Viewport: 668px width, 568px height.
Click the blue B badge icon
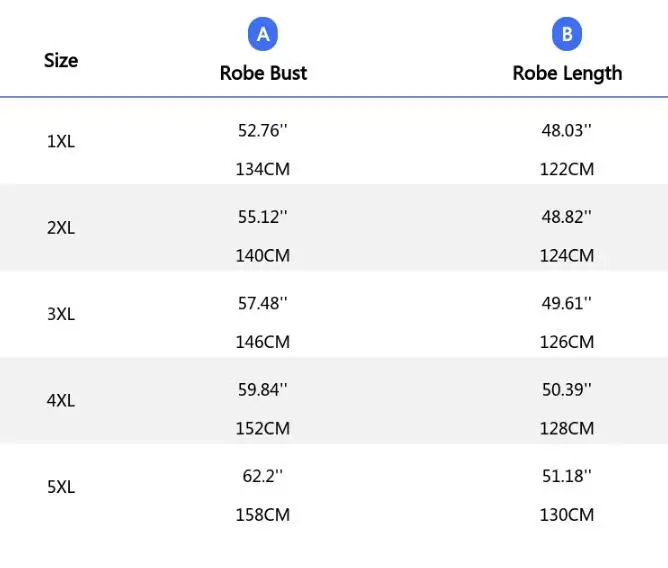coord(567,35)
